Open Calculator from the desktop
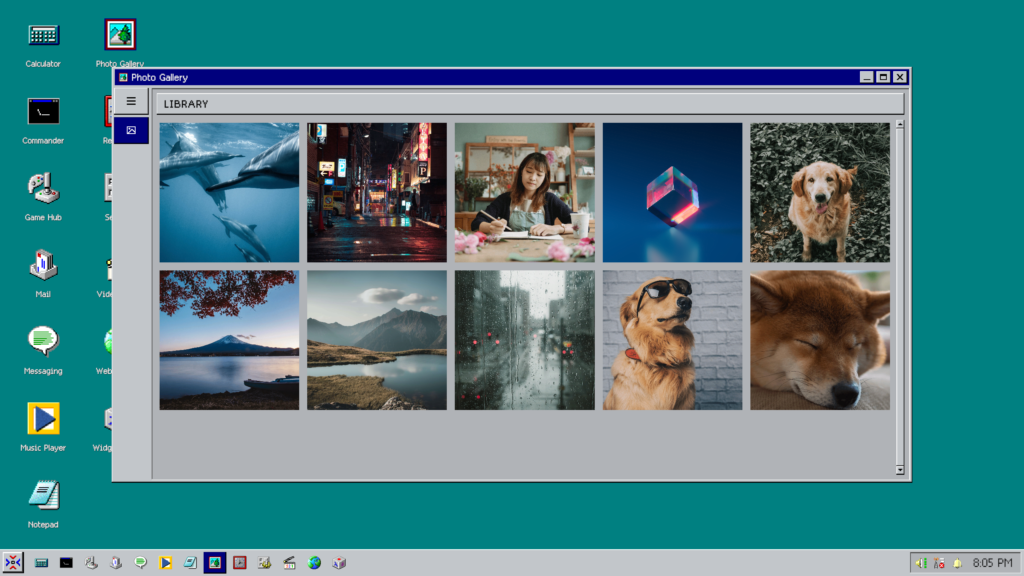The height and width of the screenshot is (576, 1024). click(x=42, y=35)
